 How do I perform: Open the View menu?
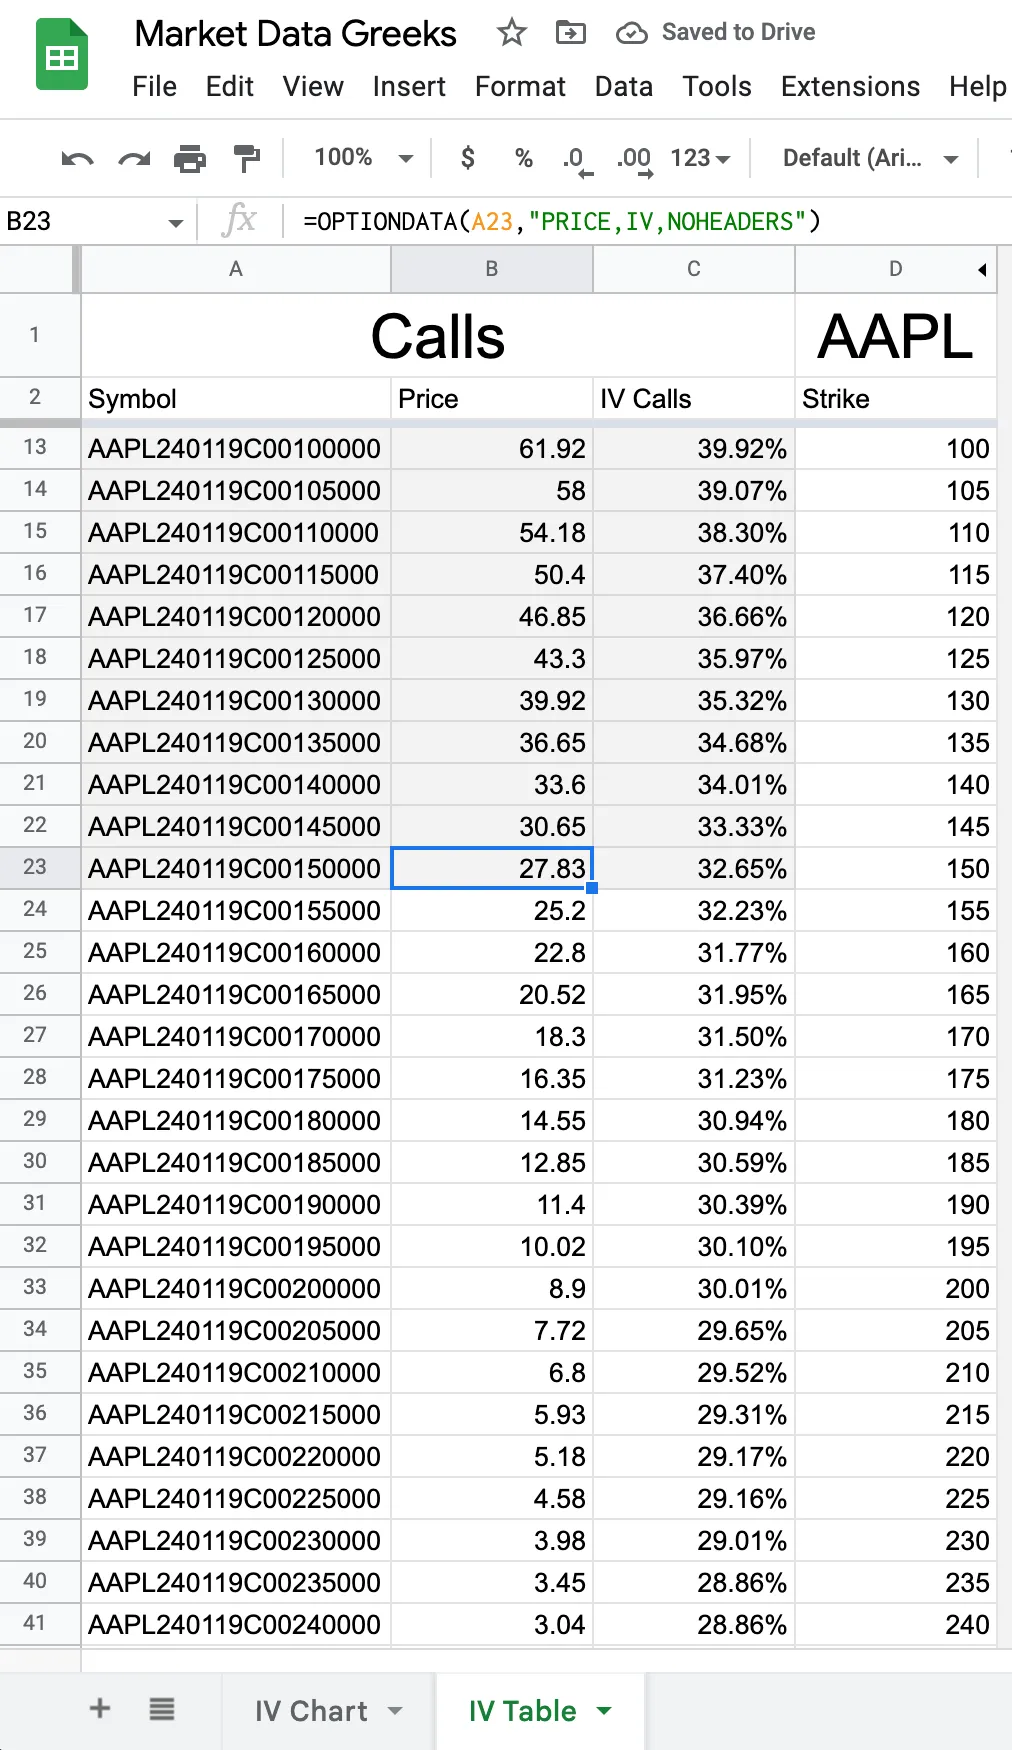(313, 87)
